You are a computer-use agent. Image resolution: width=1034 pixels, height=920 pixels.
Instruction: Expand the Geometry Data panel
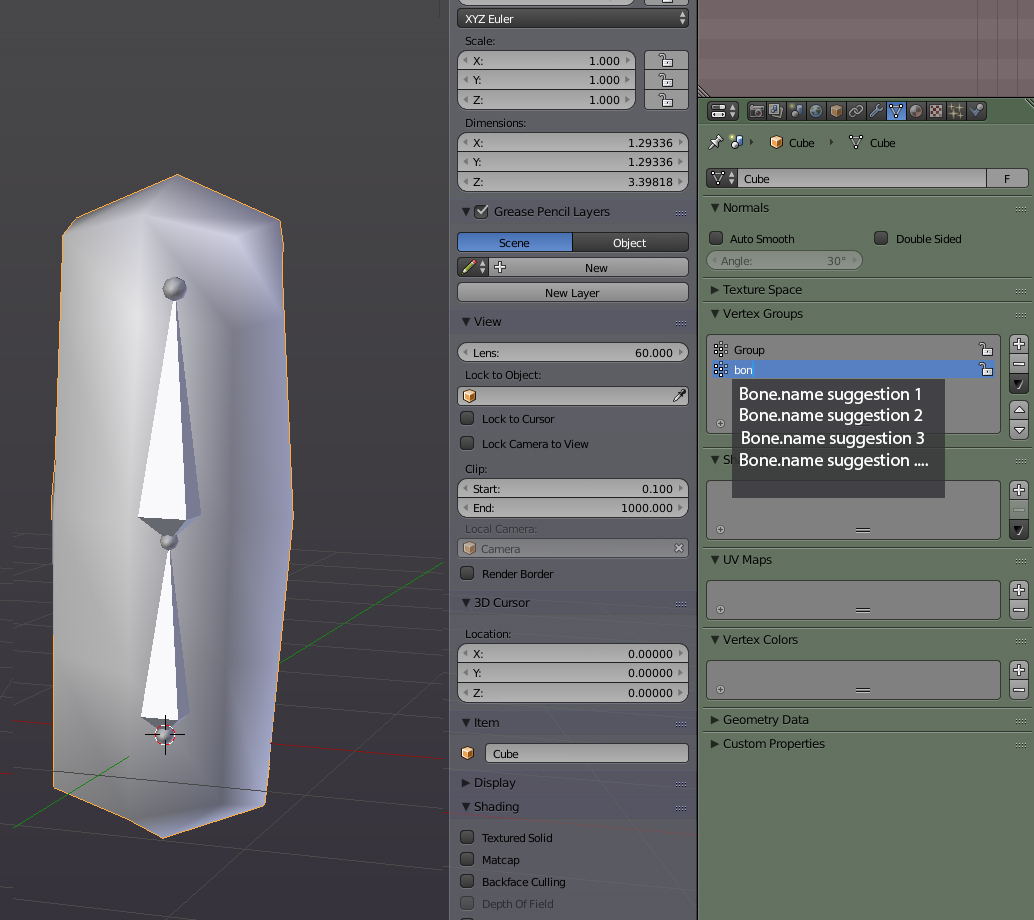(x=715, y=720)
